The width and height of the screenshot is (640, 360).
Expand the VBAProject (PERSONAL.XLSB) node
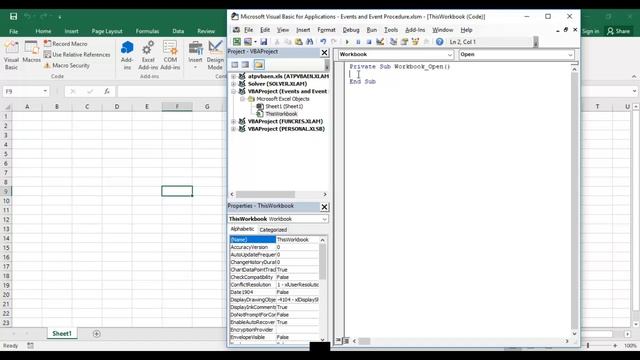[233, 129]
